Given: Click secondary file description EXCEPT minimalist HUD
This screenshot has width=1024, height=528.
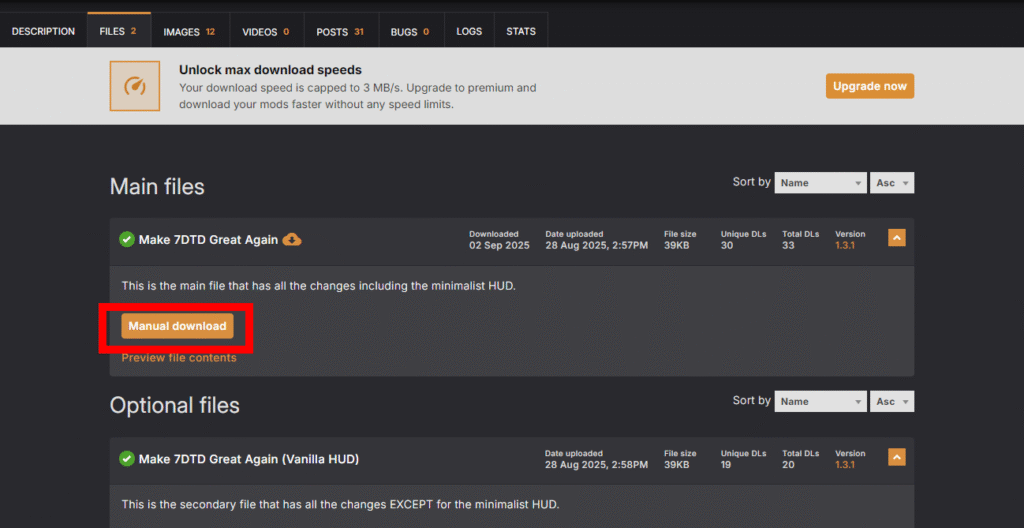Looking at the screenshot, I should tap(341, 505).
